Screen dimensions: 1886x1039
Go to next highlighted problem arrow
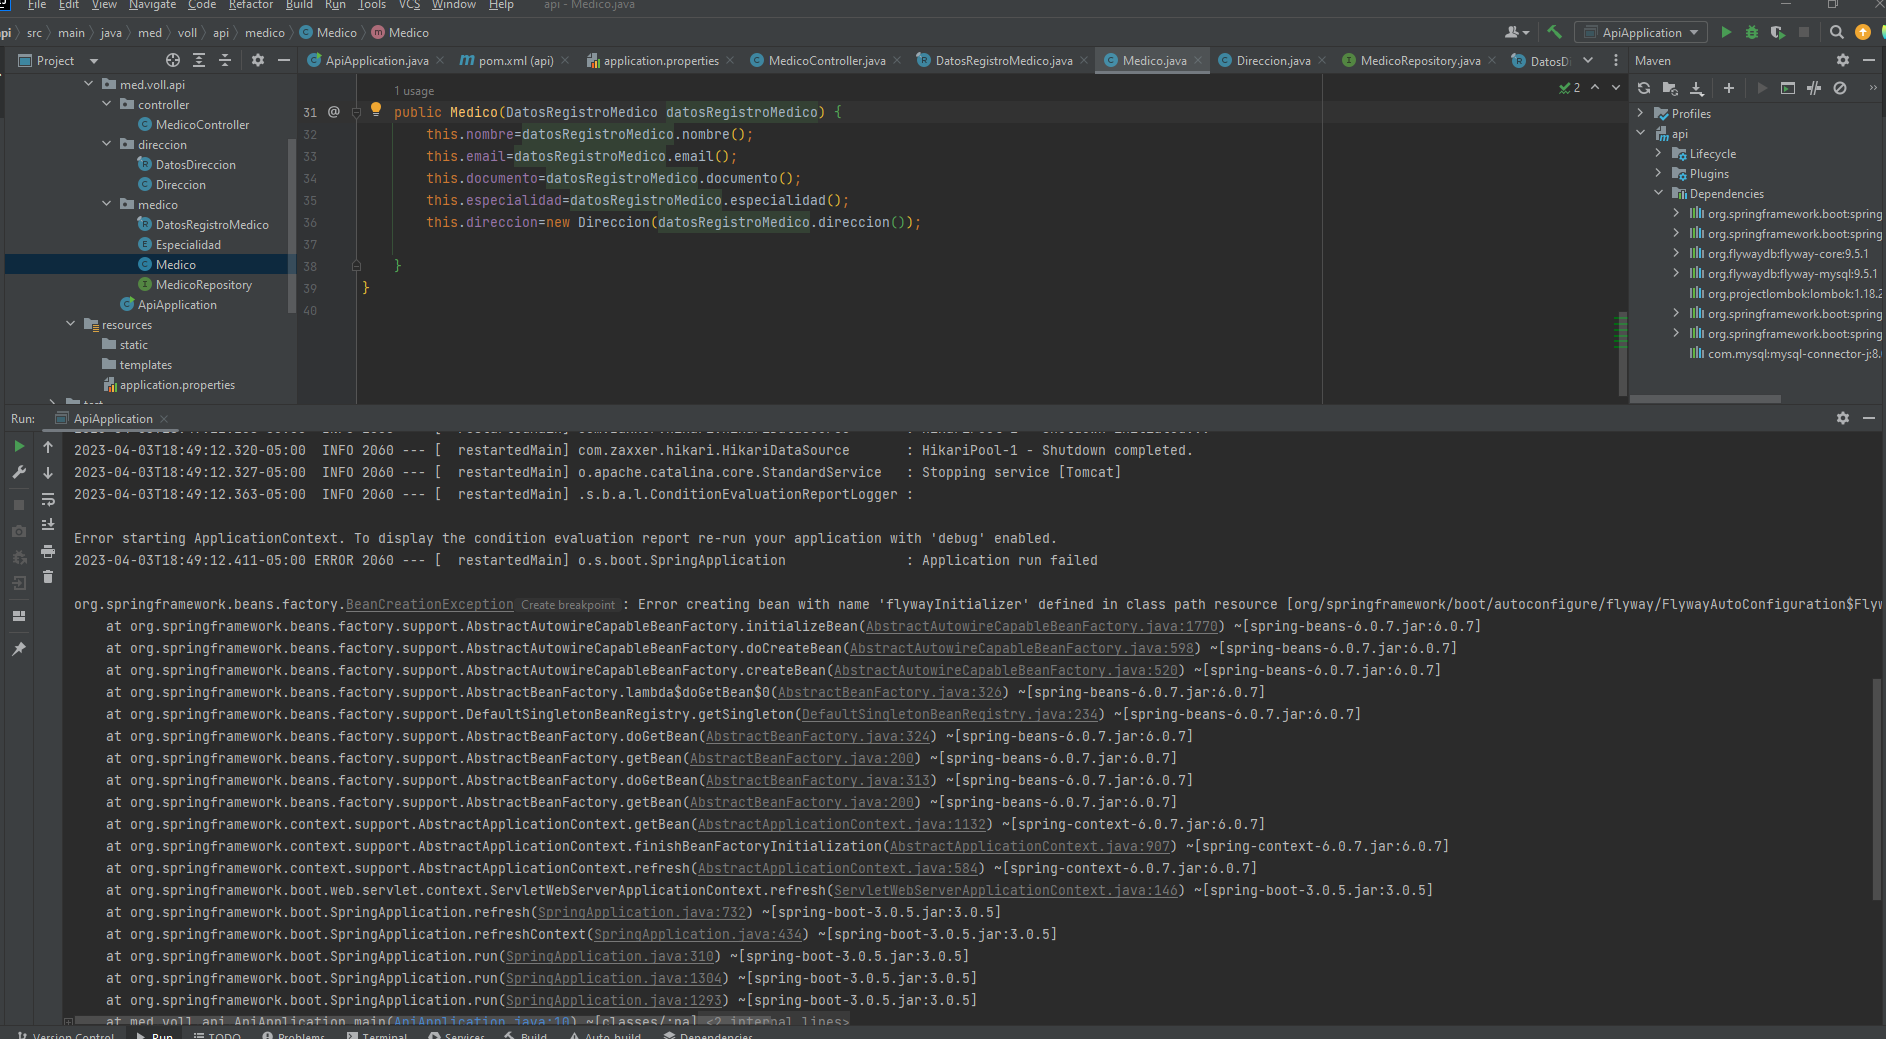1616,88
